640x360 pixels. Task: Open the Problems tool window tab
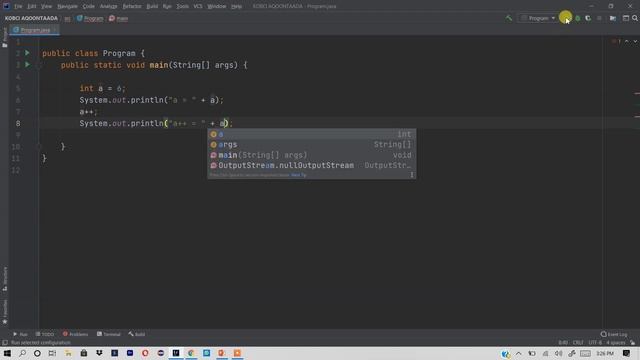pos(76,334)
